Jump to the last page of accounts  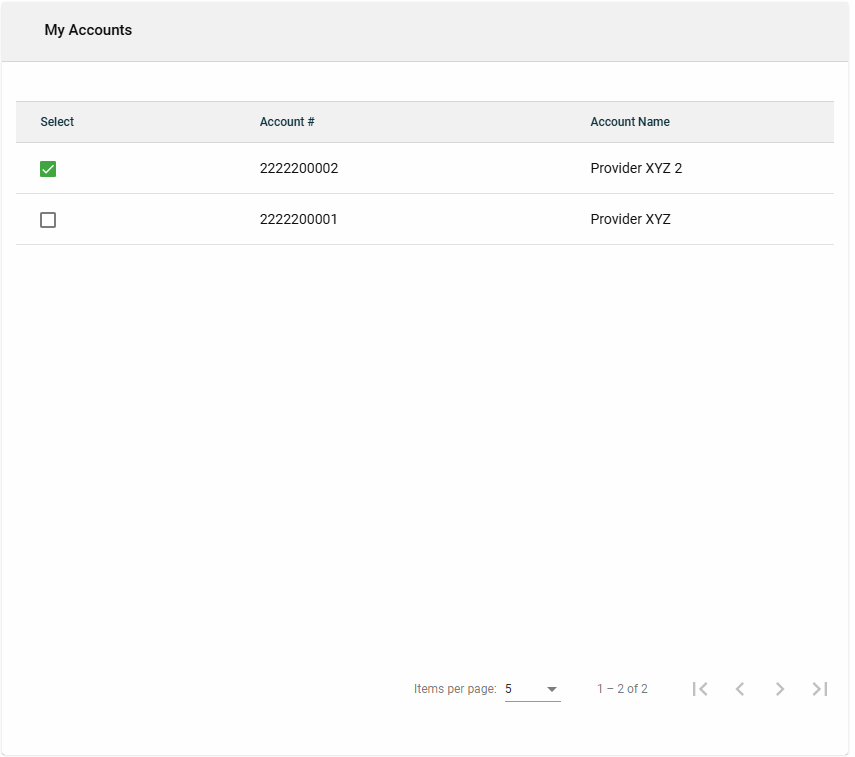click(x=820, y=689)
